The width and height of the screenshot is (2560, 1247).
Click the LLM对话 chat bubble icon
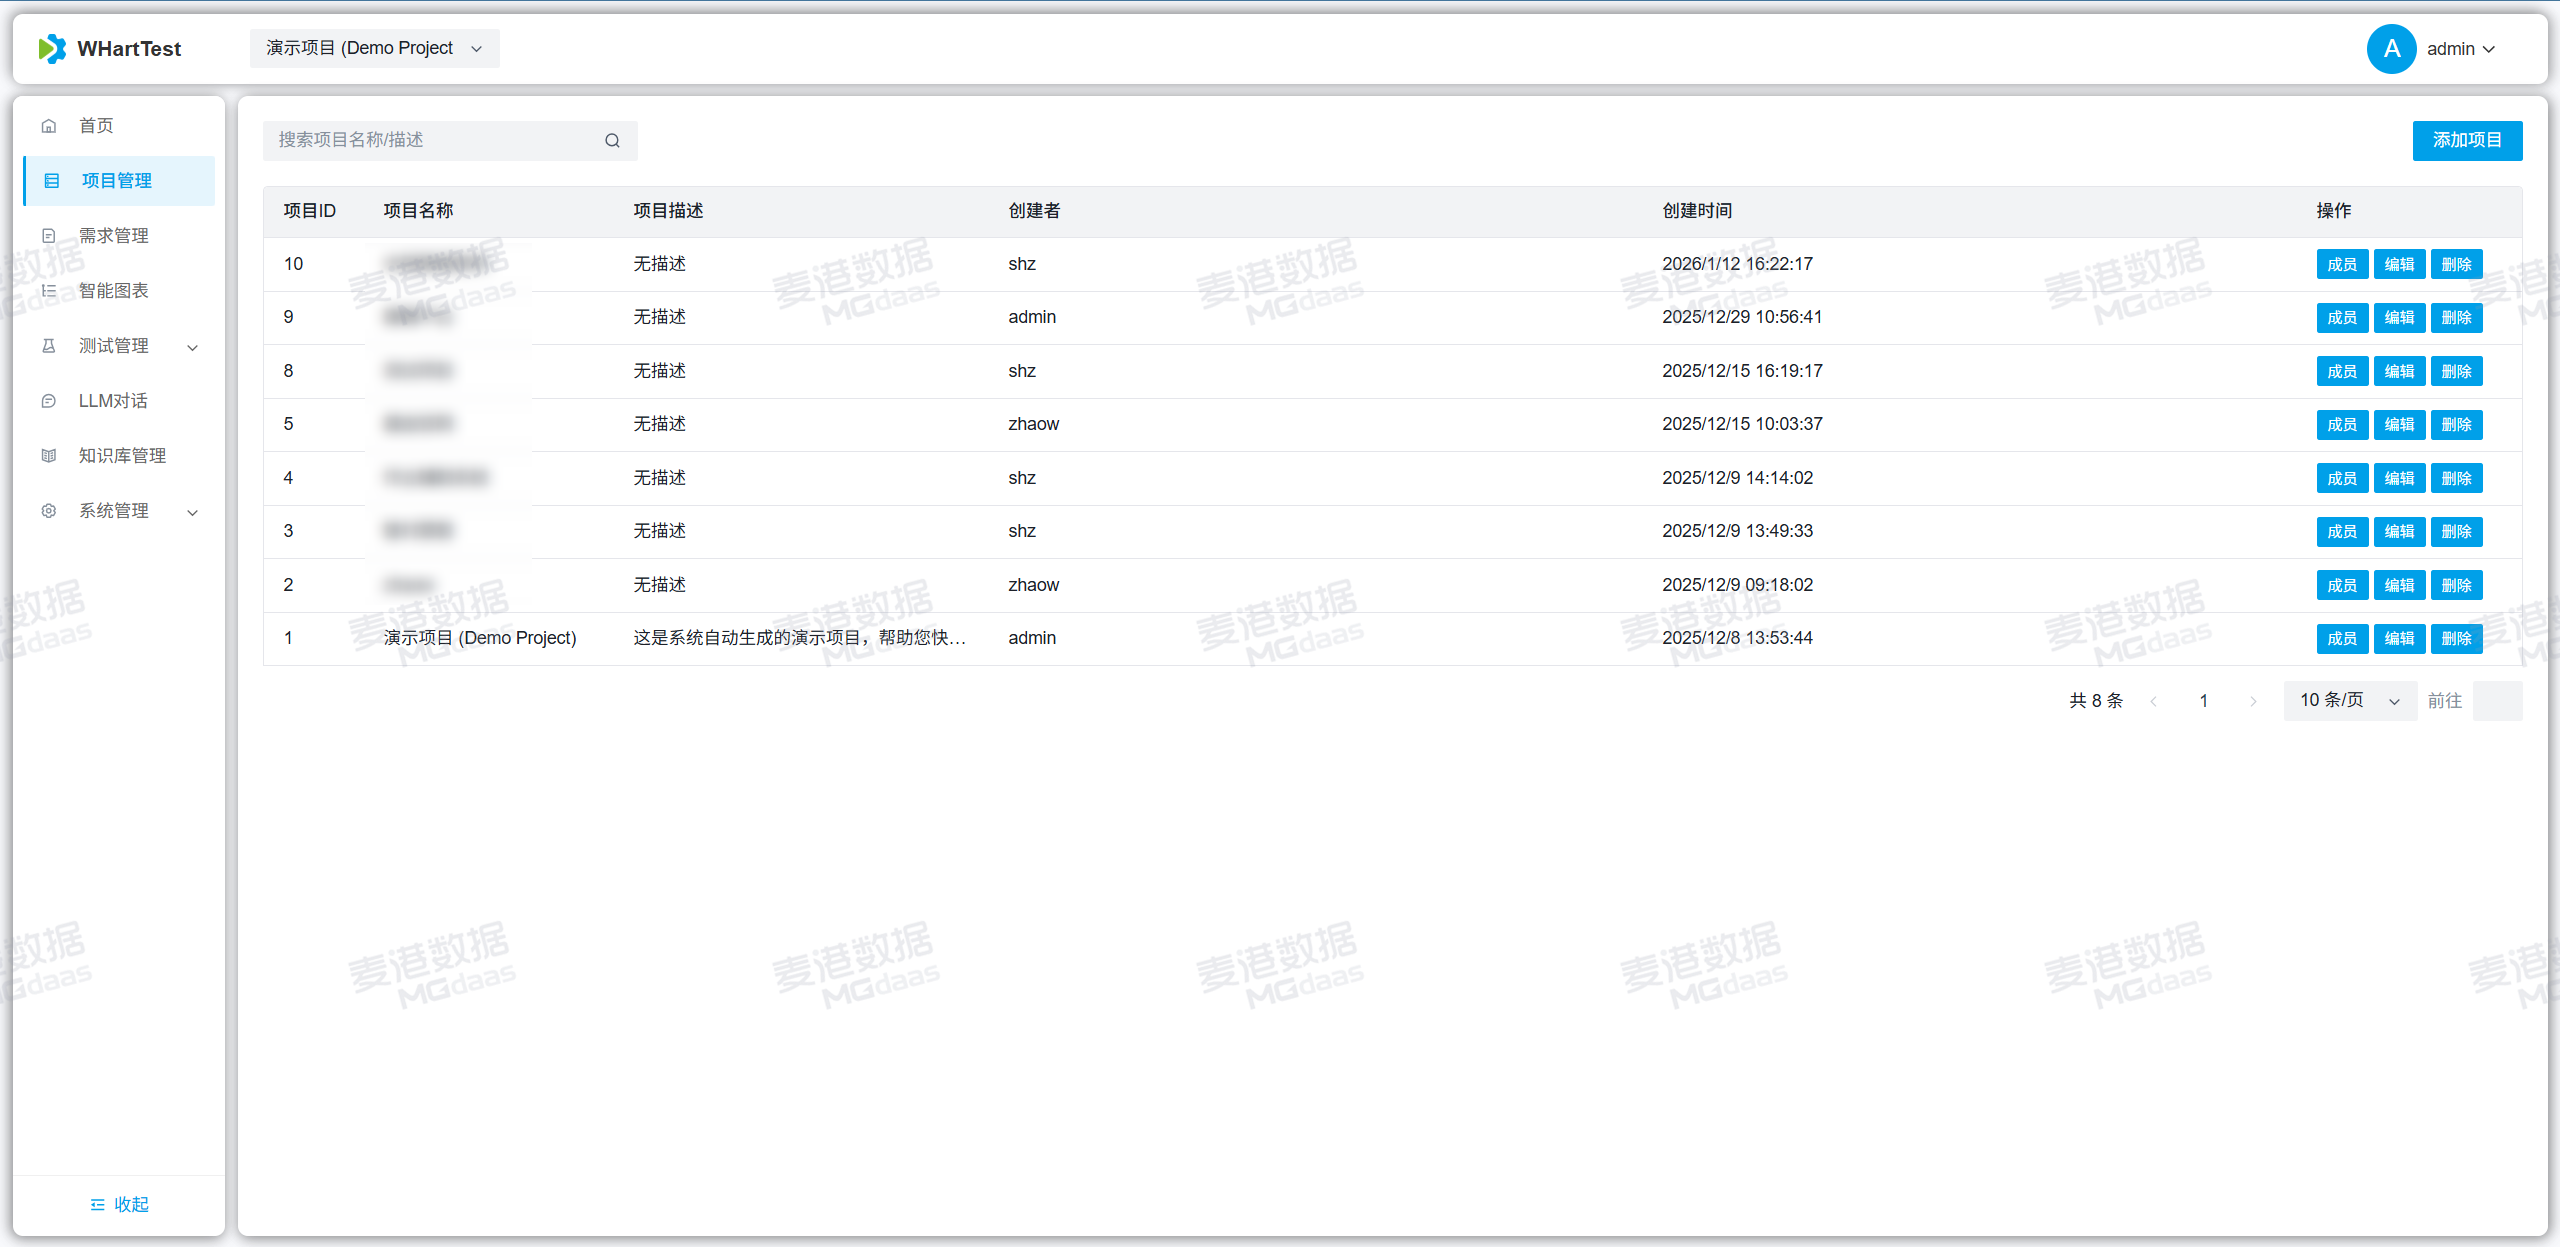[49, 401]
